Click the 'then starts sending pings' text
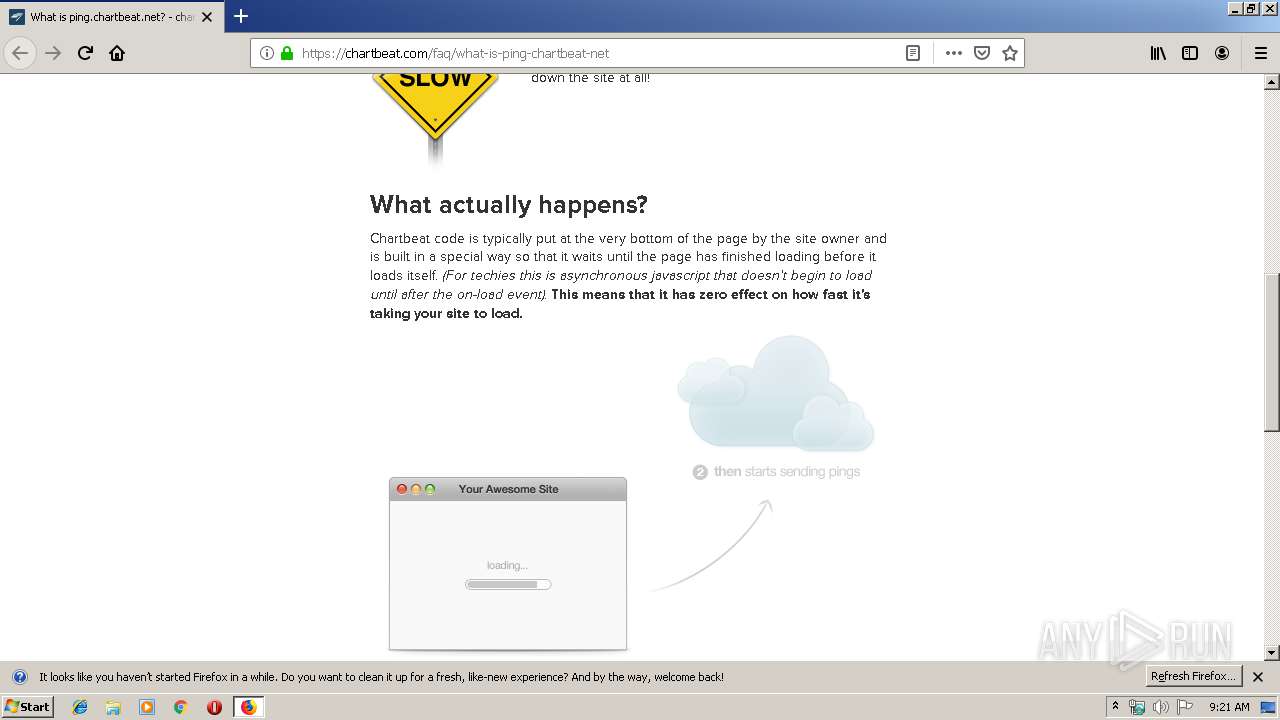 click(787, 472)
